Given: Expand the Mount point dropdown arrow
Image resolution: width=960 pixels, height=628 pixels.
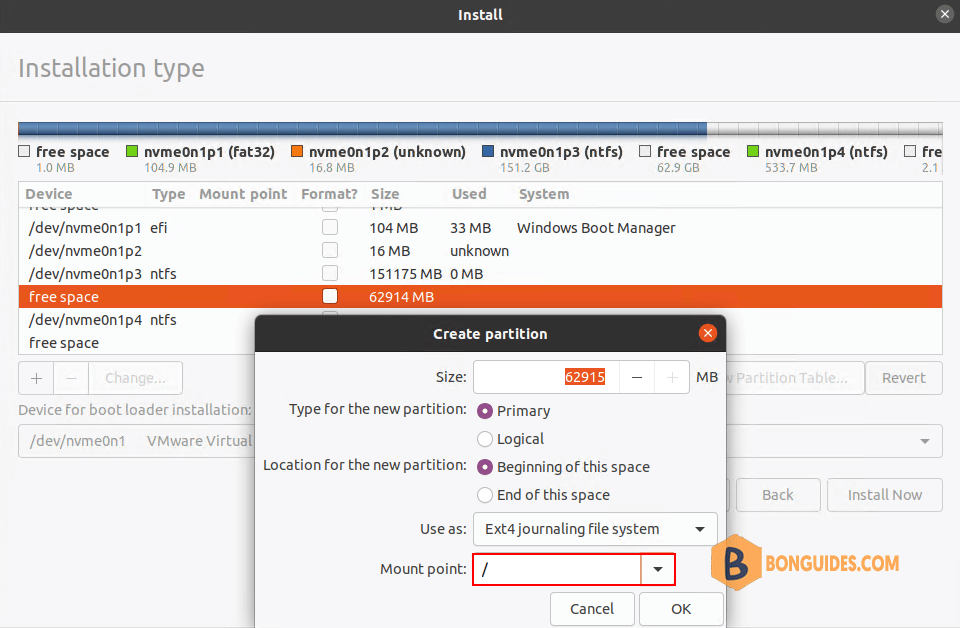Looking at the screenshot, I should (x=658, y=569).
